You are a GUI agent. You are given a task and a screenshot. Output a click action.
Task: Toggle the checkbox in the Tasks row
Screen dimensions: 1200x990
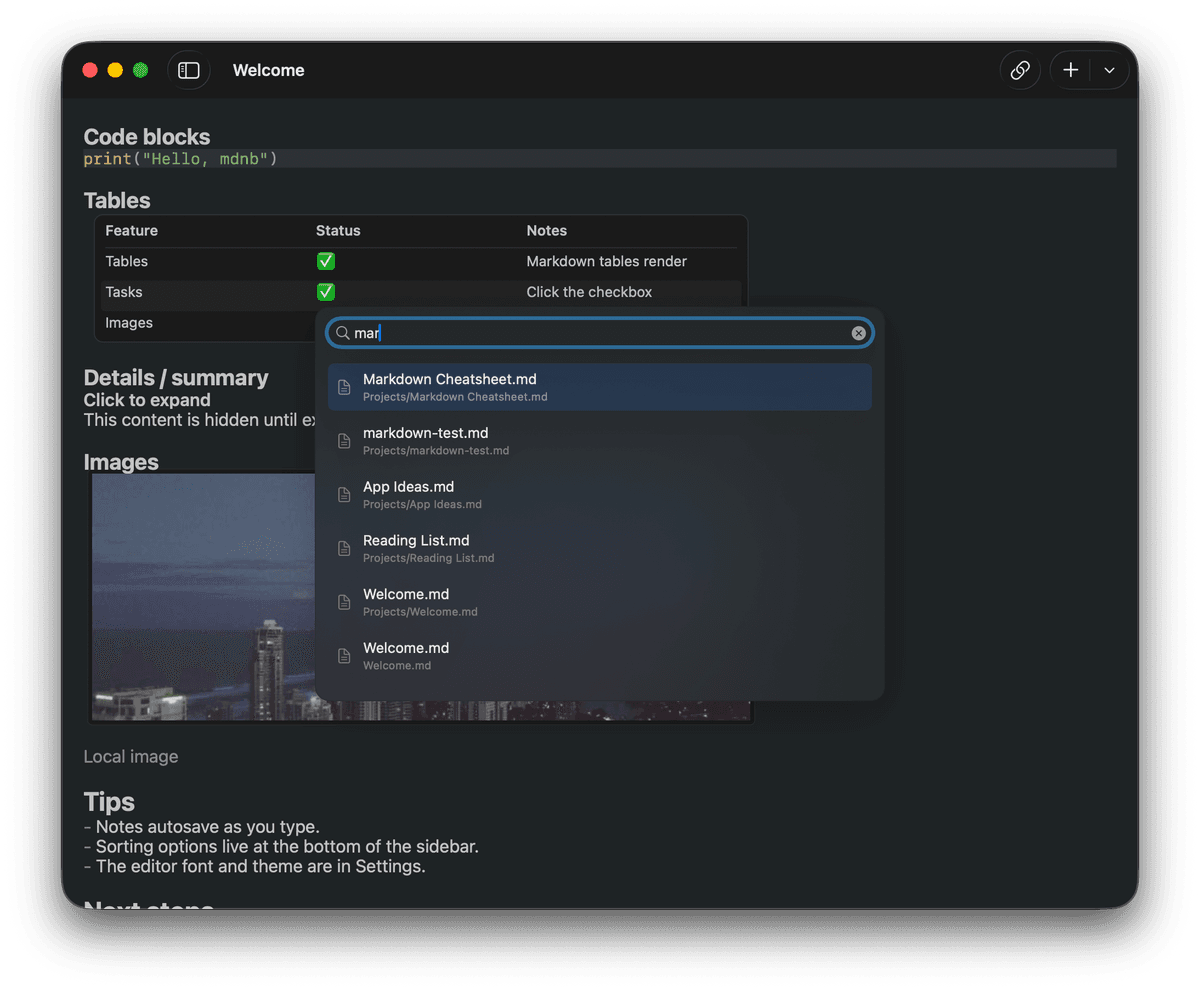326,292
